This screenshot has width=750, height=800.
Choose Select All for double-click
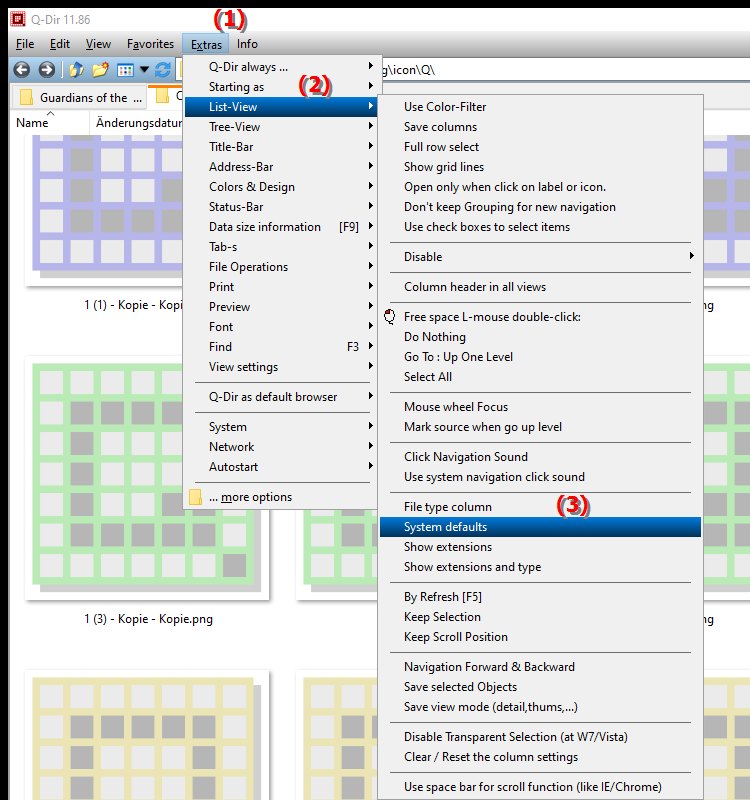click(540, 377)
